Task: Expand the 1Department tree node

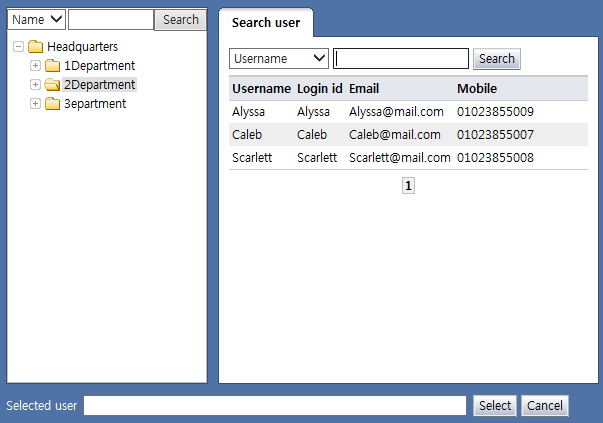Action: 36,66
